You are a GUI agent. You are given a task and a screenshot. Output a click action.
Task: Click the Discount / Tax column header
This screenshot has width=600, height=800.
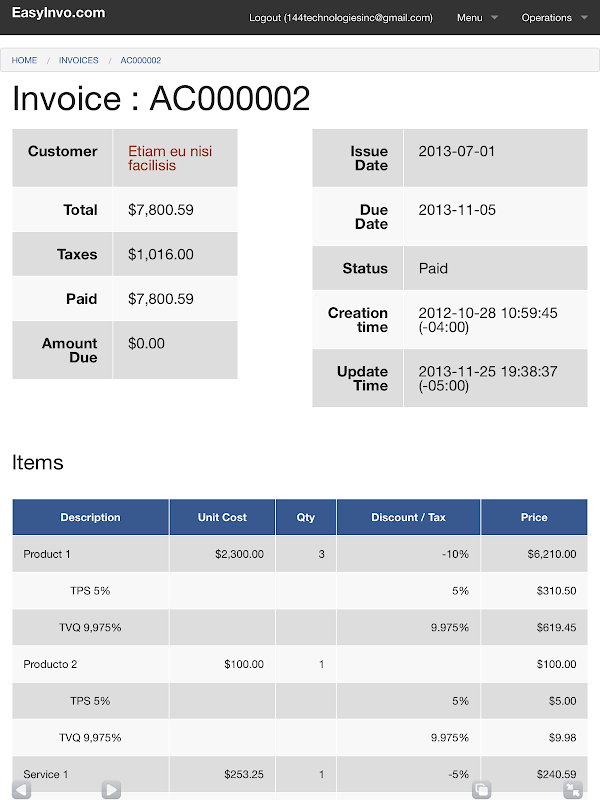pos(408,517)
